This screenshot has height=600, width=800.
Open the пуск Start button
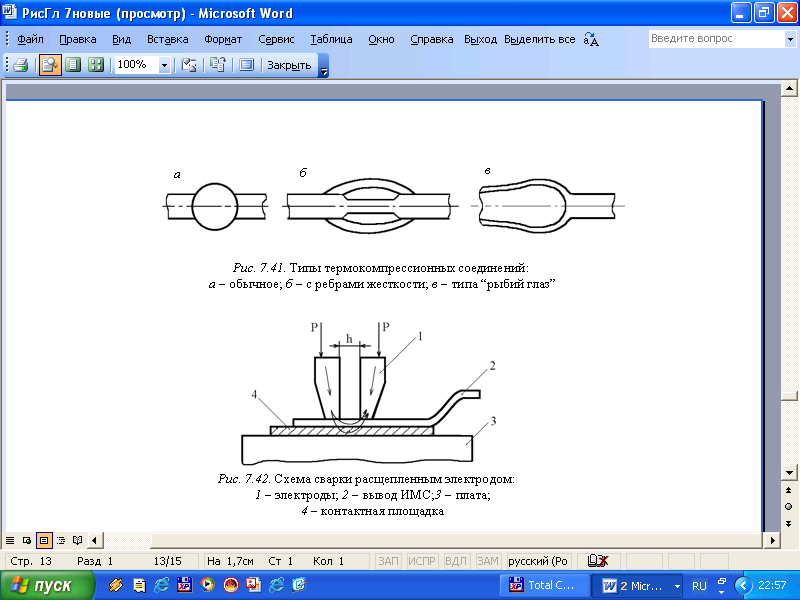click(47, 585)
